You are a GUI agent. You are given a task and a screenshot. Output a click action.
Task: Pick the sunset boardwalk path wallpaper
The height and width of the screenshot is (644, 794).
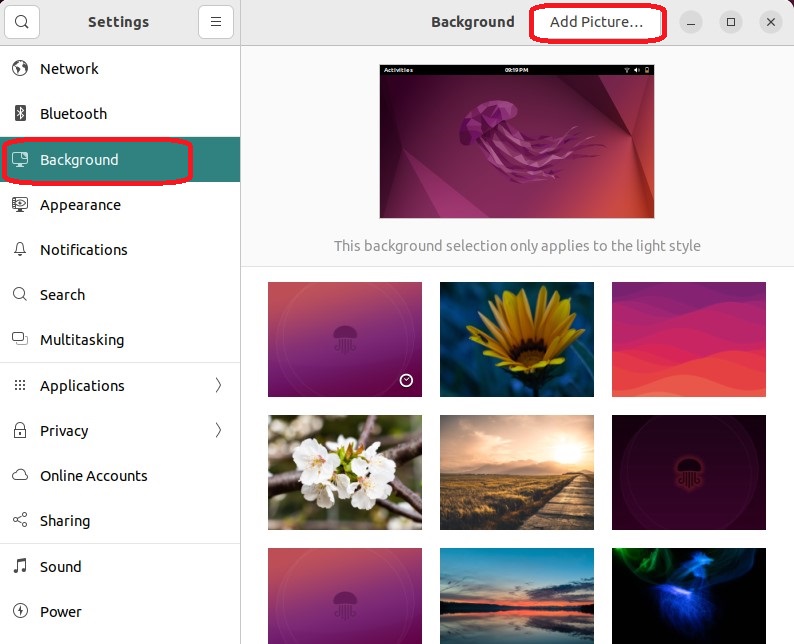coord(517,472)
